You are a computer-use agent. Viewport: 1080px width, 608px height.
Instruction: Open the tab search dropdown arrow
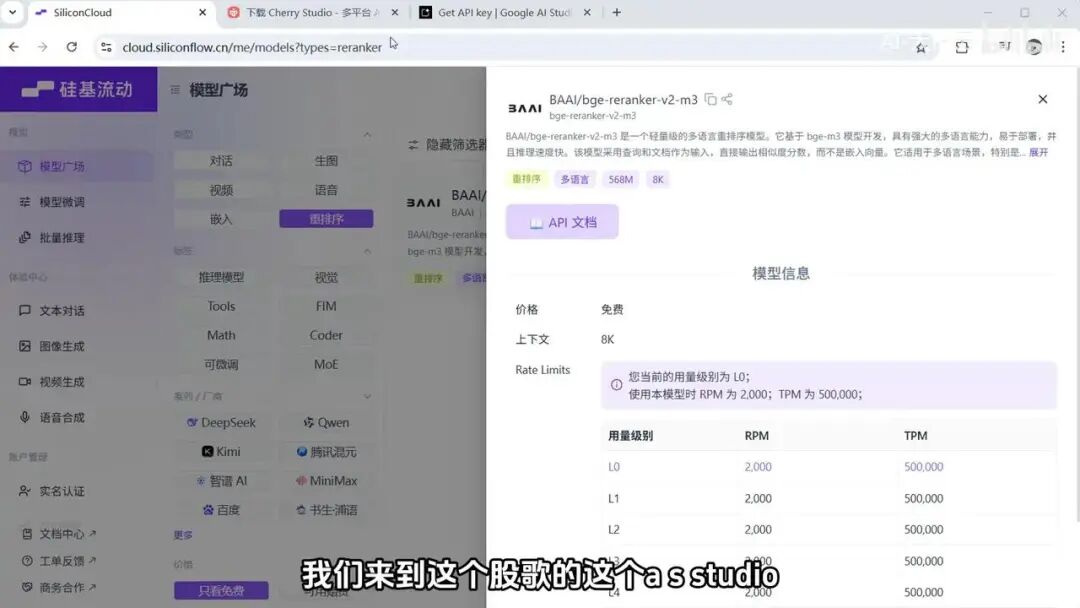pos(12,12)
